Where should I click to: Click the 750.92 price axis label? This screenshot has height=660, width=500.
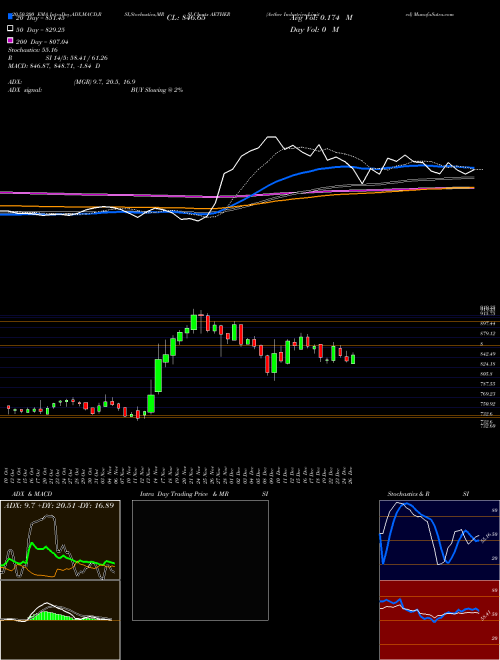coord(487,404)
